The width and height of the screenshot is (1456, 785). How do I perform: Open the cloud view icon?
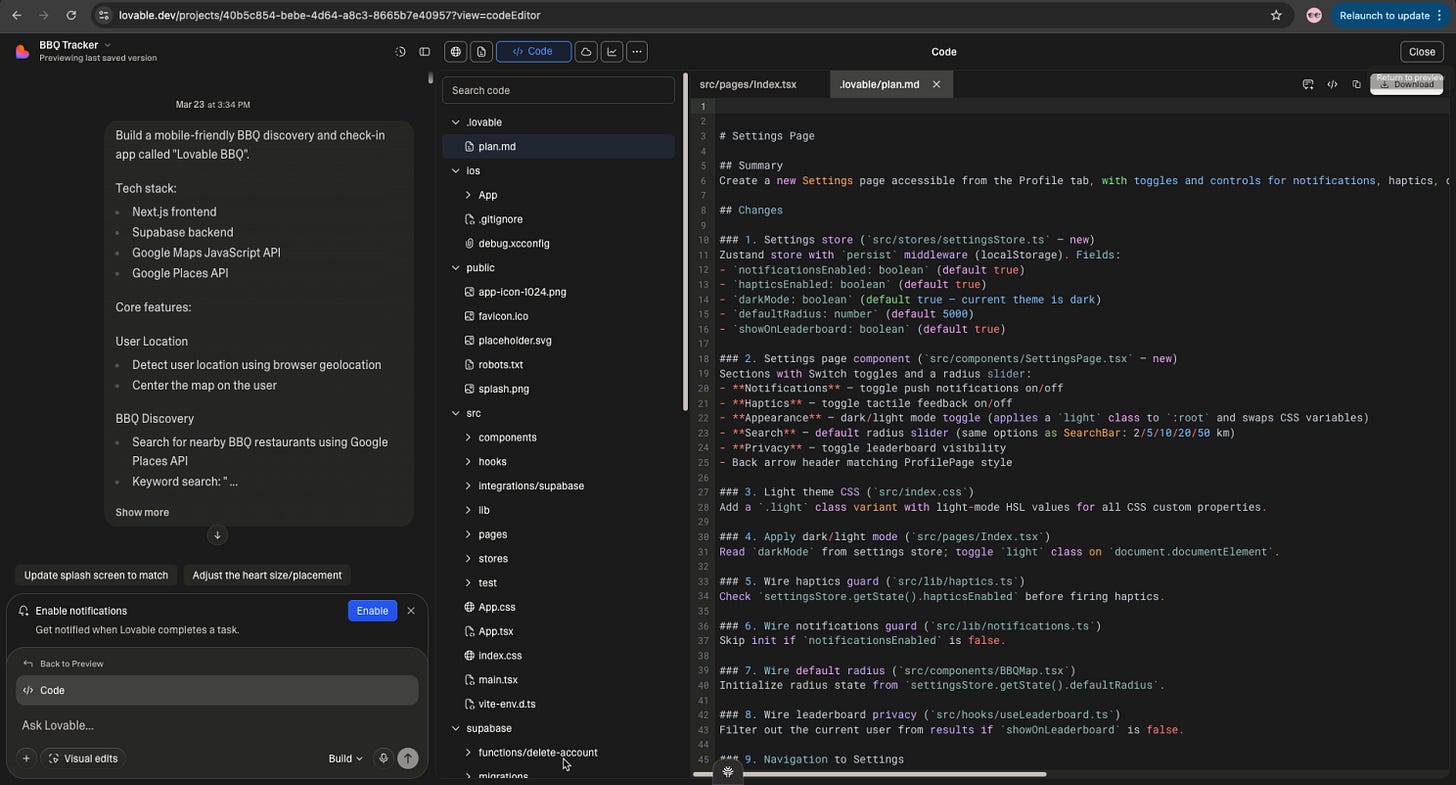click(x=586, y=51)
